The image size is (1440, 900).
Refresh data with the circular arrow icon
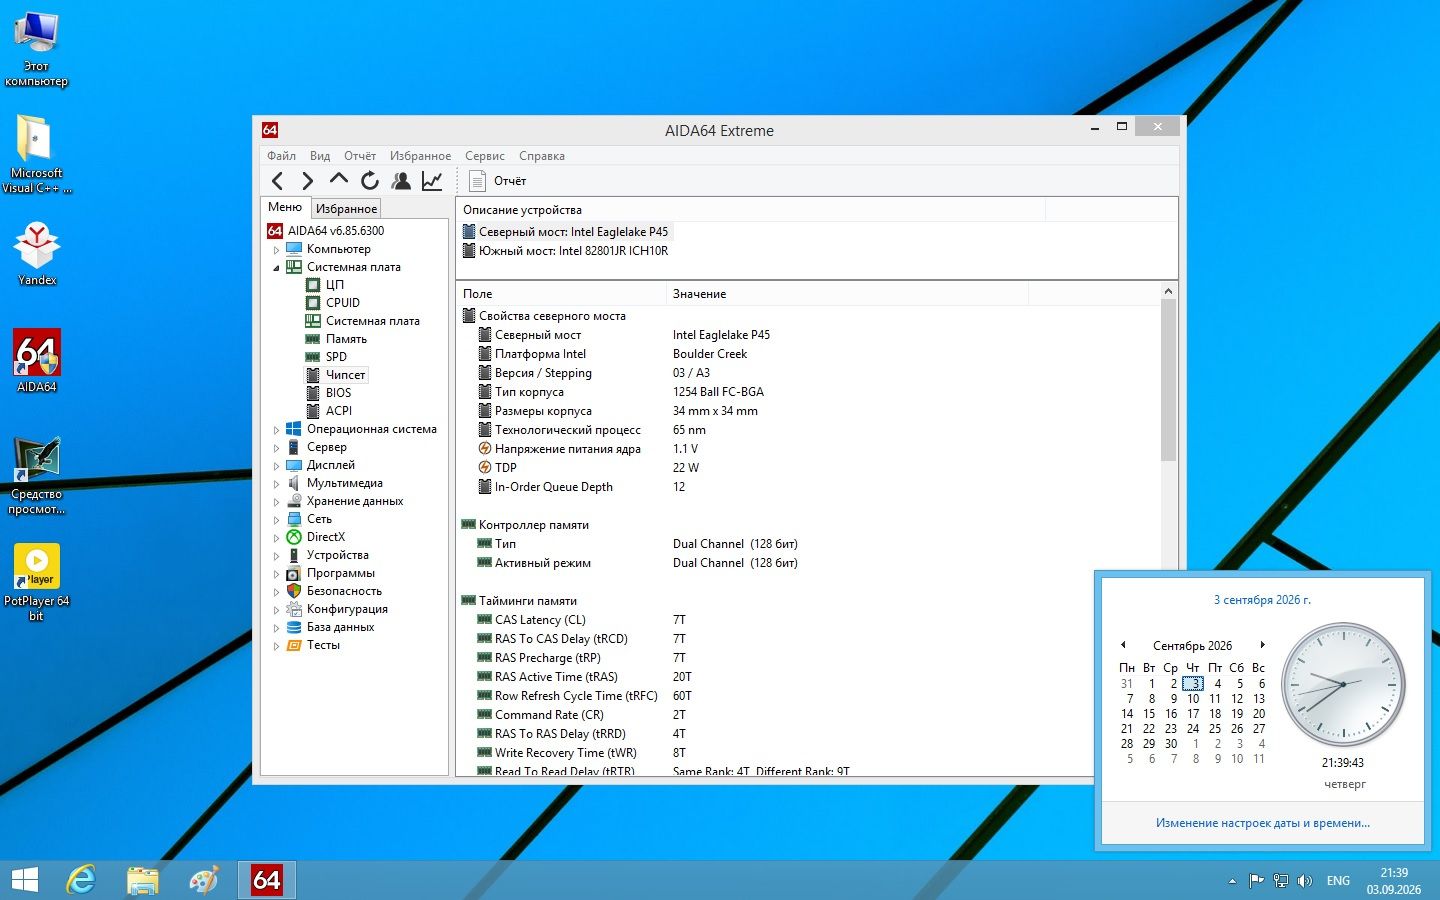(370, 181)
